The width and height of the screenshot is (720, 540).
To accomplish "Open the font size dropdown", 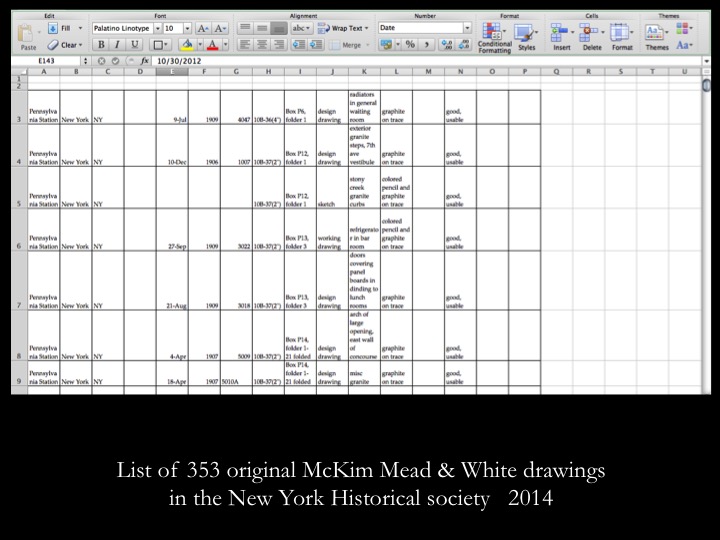I will coord(187,28).
